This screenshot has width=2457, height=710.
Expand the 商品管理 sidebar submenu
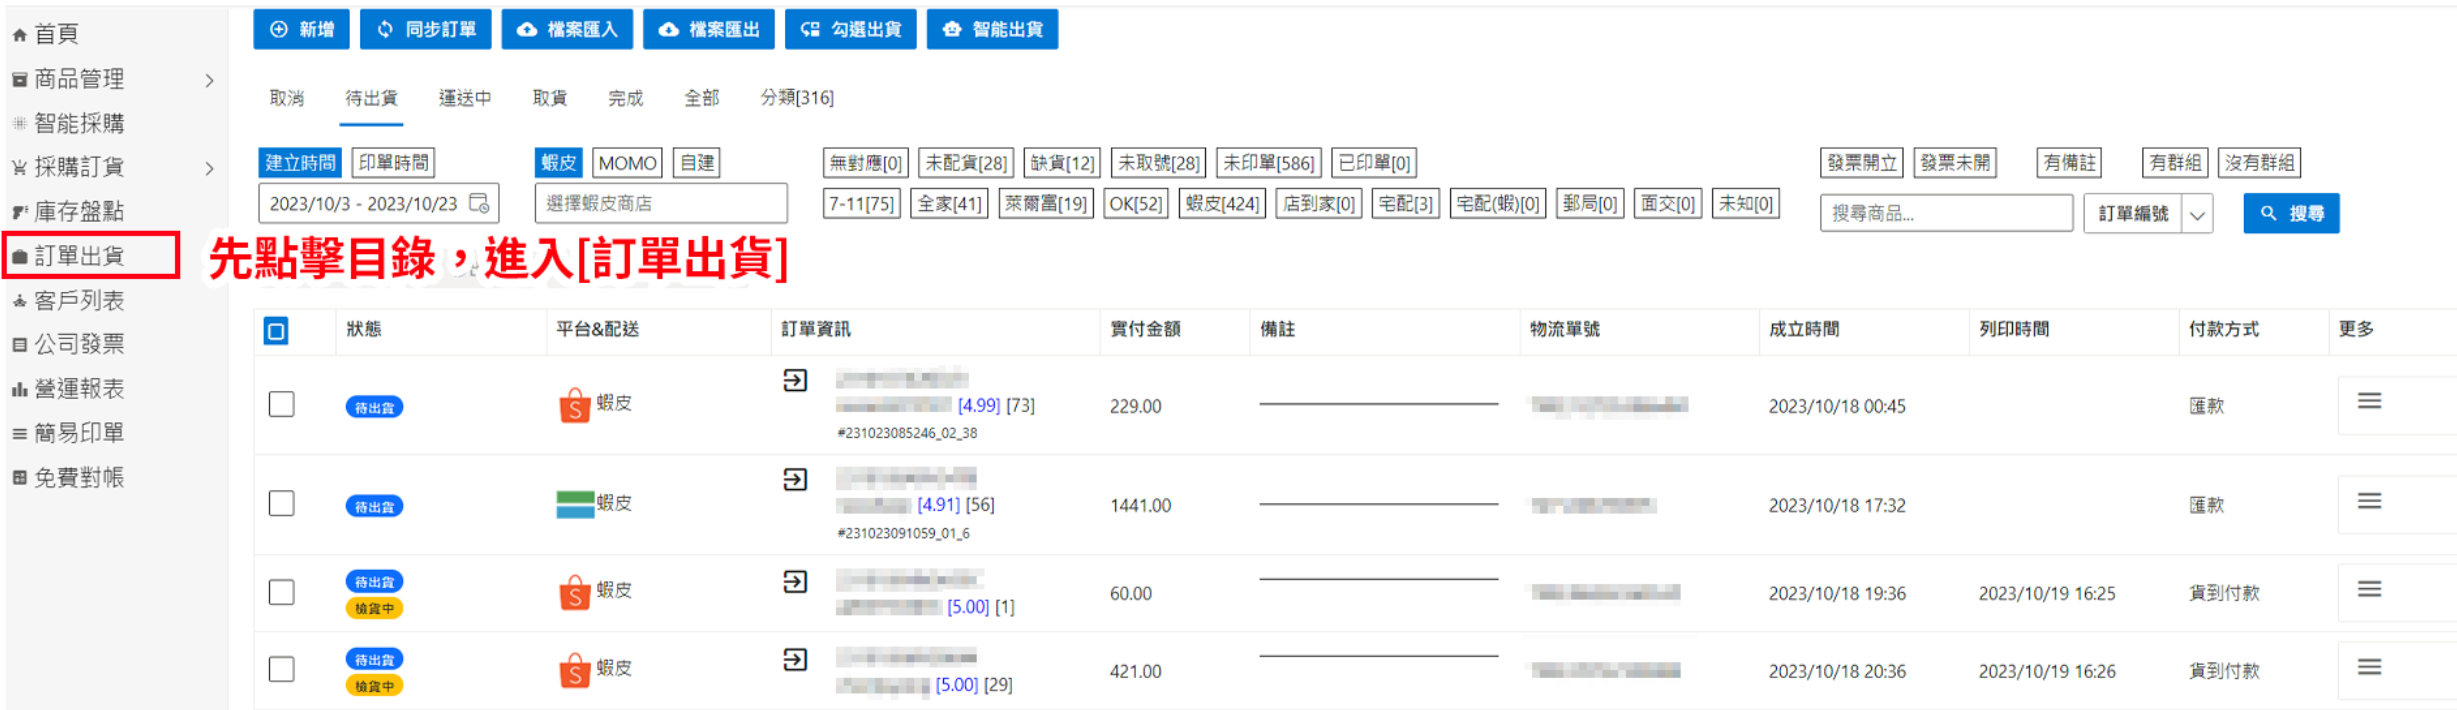209,80
